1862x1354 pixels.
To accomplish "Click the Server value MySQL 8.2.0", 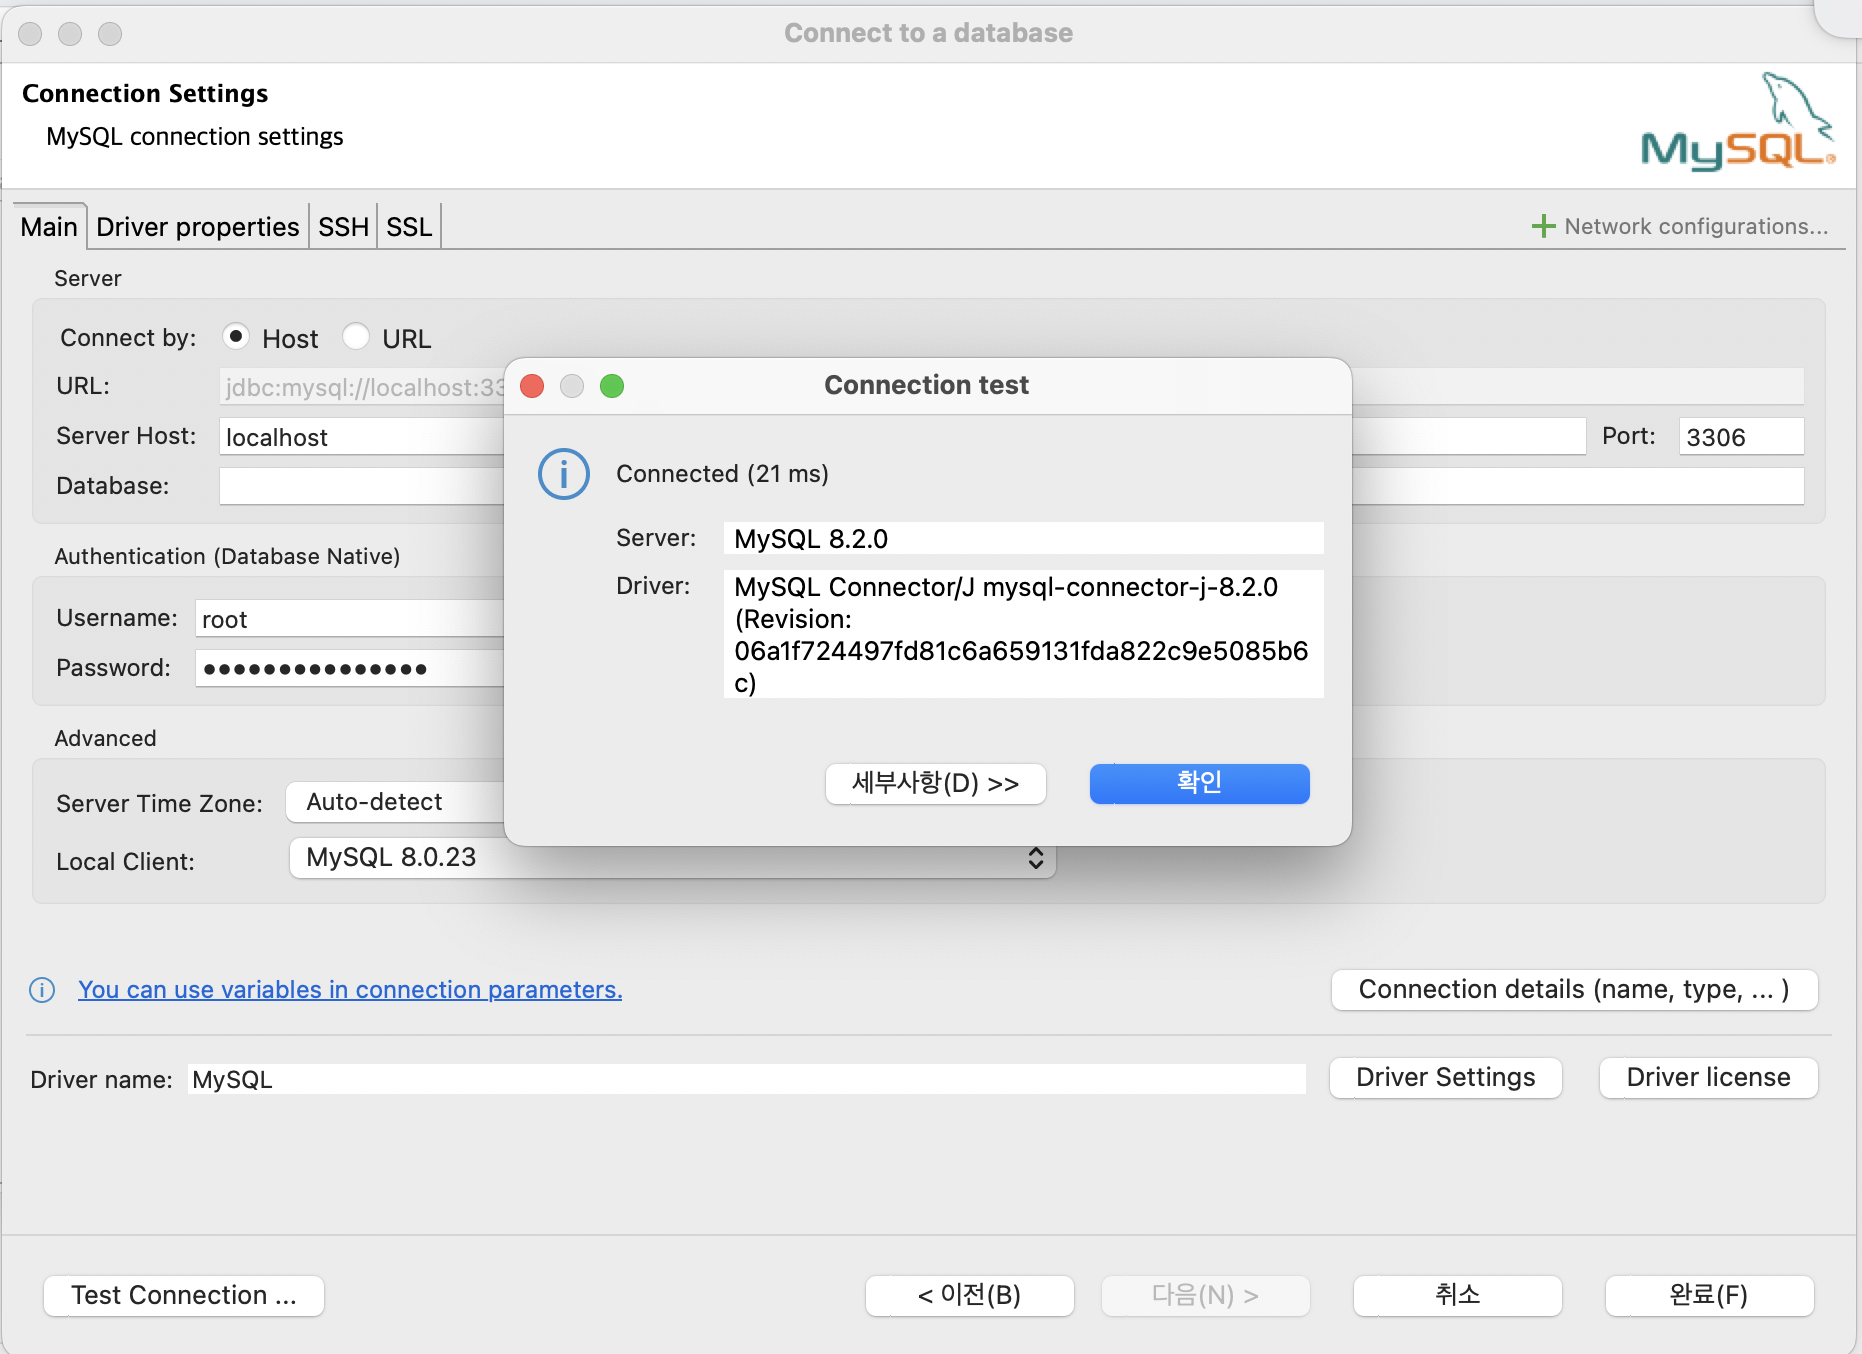I will 1023,538.
